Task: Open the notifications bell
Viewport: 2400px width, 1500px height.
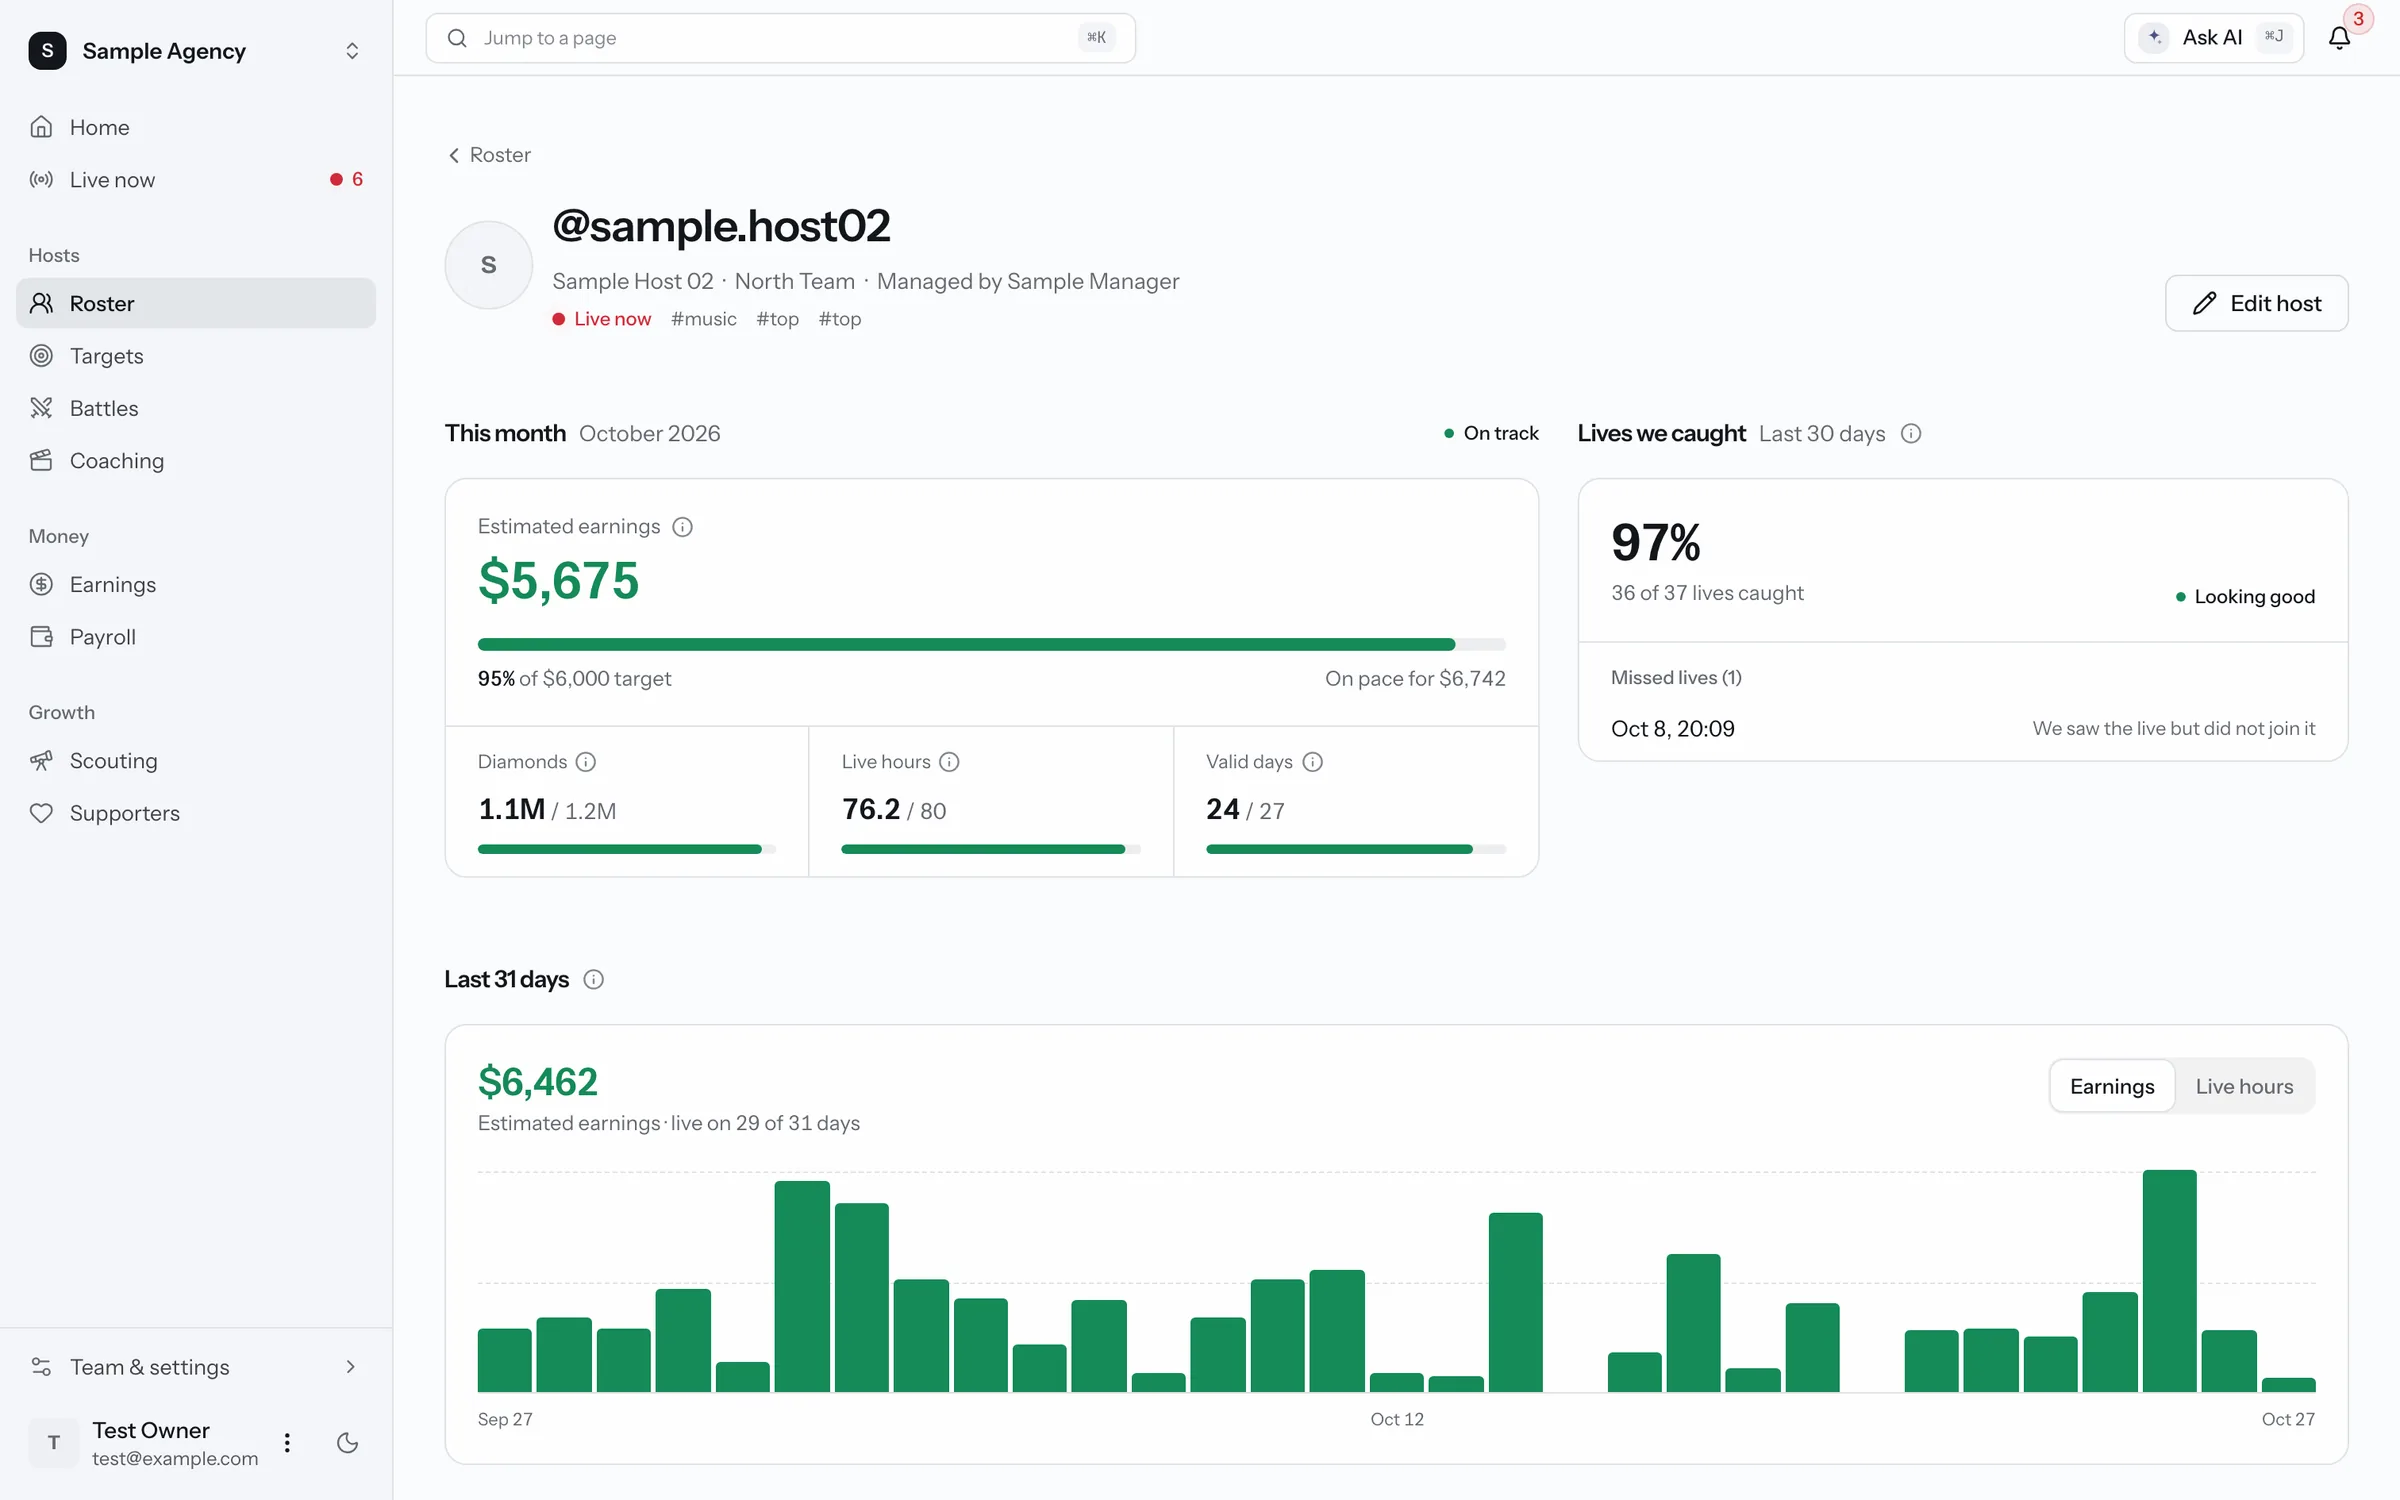Action: pos(2339,38)
